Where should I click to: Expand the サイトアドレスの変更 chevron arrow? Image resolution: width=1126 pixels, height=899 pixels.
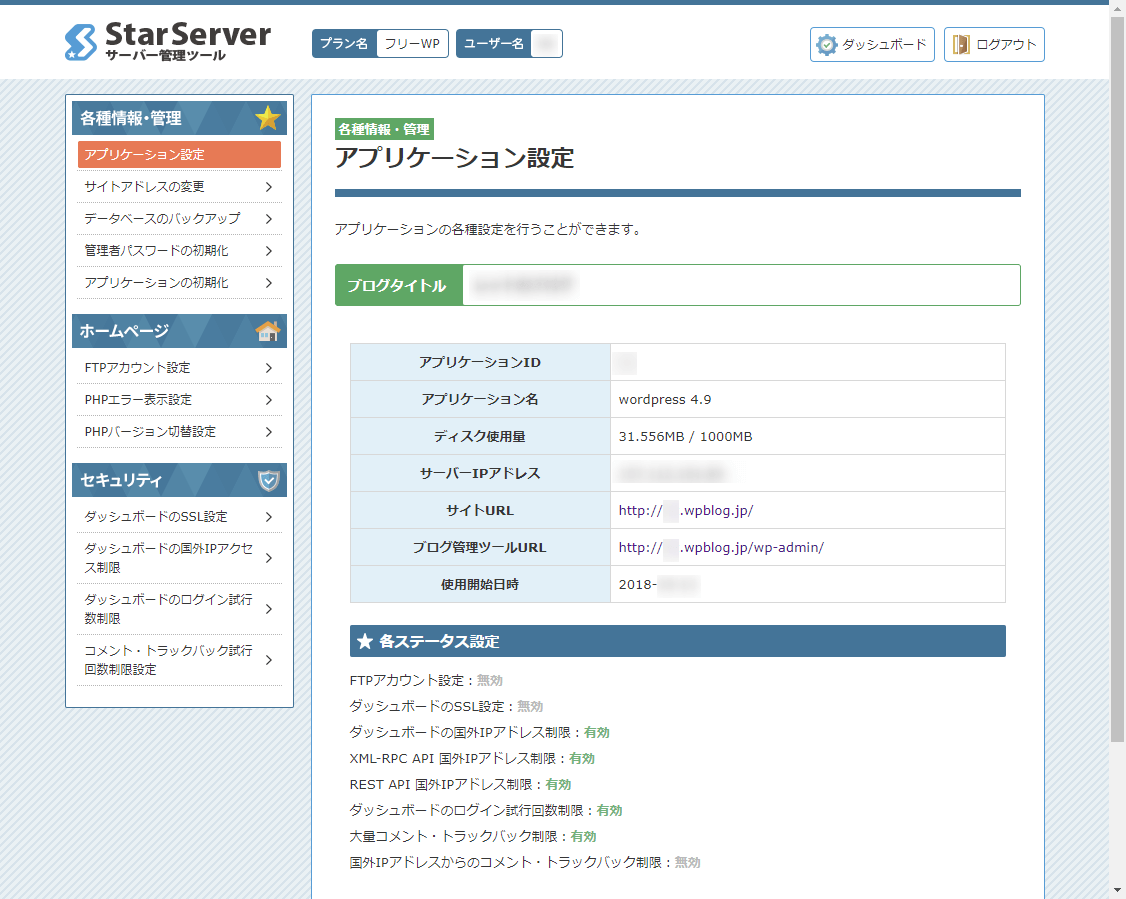tap(269, 187)
